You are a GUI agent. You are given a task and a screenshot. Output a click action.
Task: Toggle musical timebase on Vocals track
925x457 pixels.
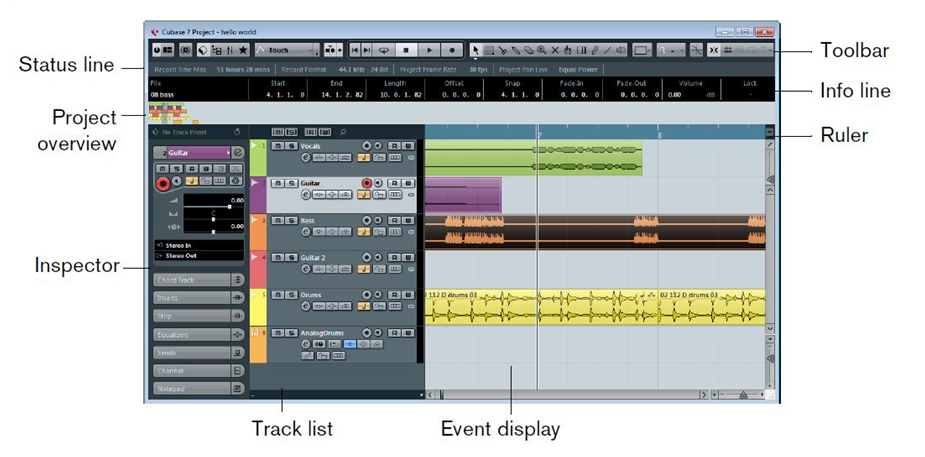click(x=364, y=157)
